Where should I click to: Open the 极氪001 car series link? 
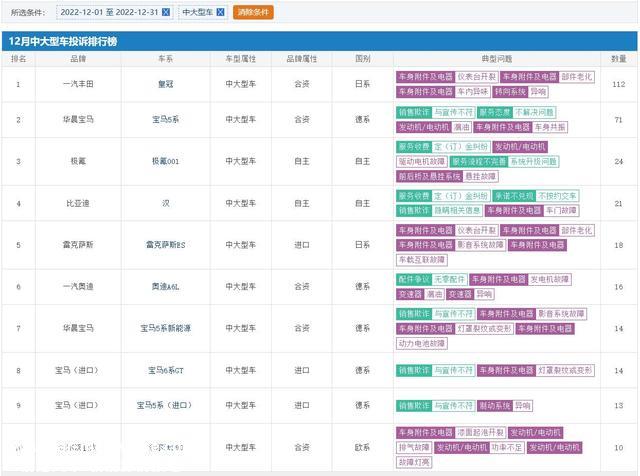tap(165, 161)
